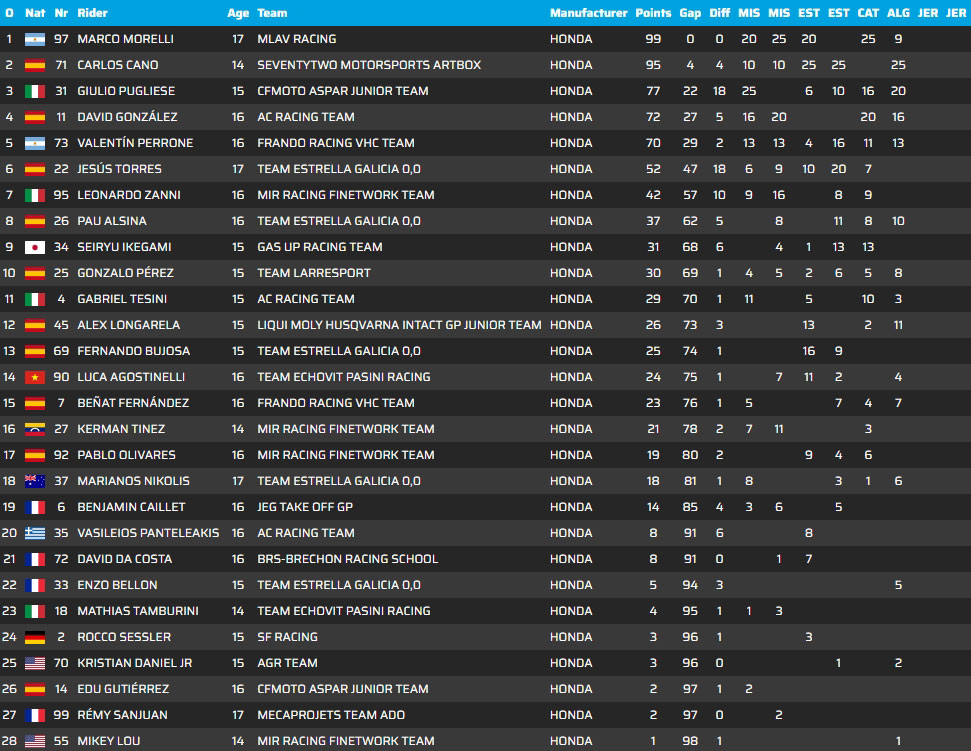Screen dimensions: 971x751
Task: Click the Greek flag beside Vasileios Panteleakis
Action: (x=35, y=533)
